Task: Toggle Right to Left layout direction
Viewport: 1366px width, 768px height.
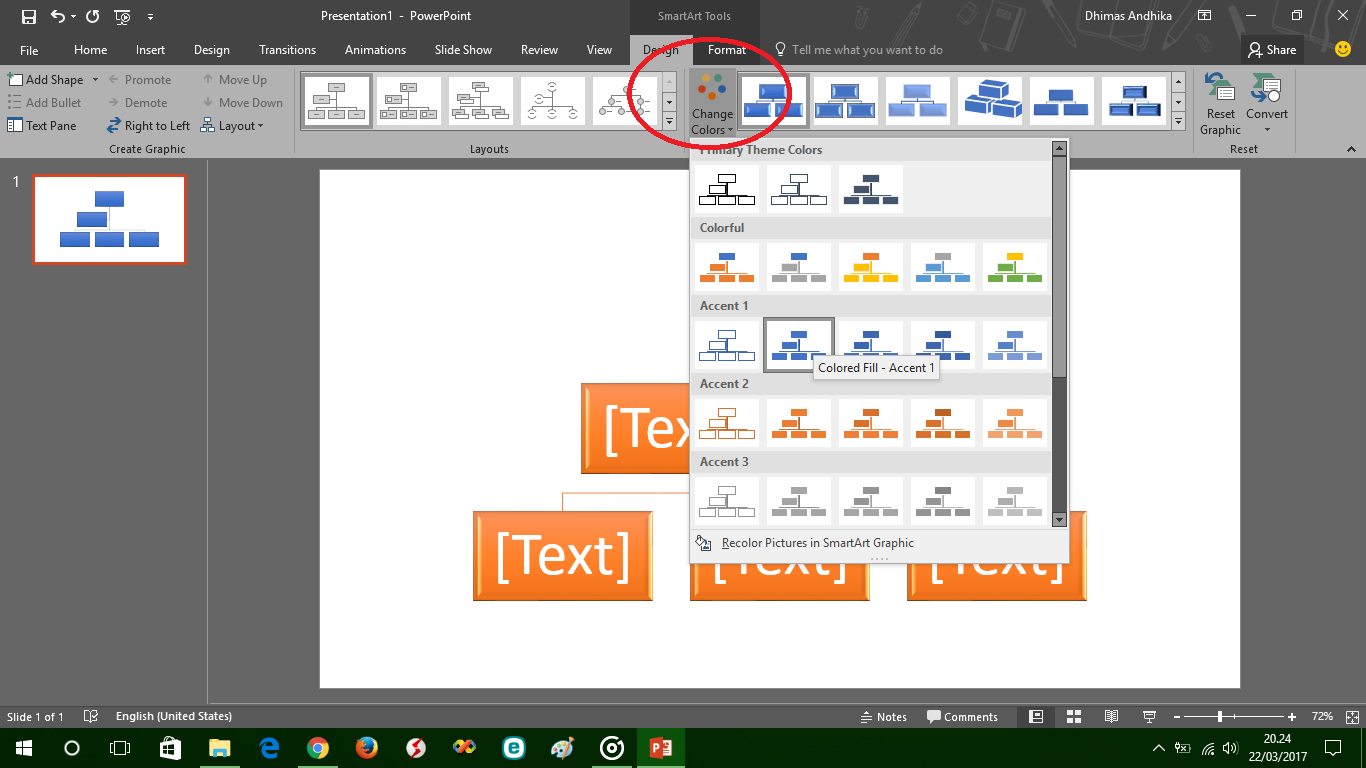Action: click(x=149, y=126)
